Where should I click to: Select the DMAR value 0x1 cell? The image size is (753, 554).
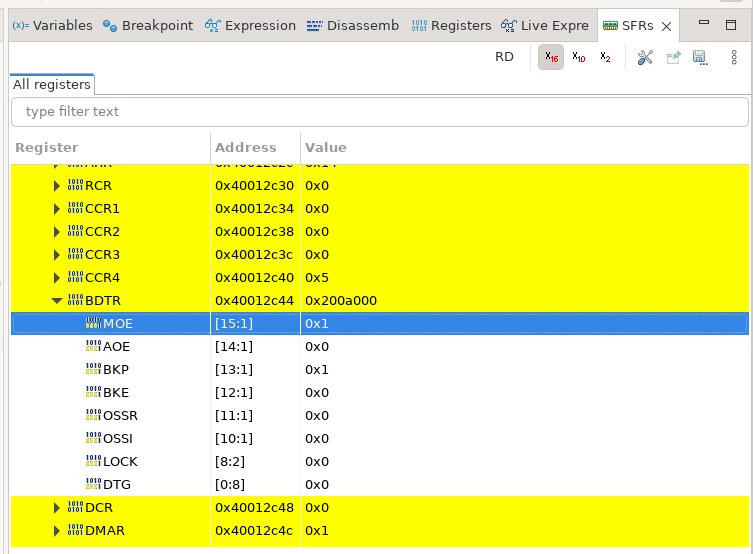click(317, 531)
